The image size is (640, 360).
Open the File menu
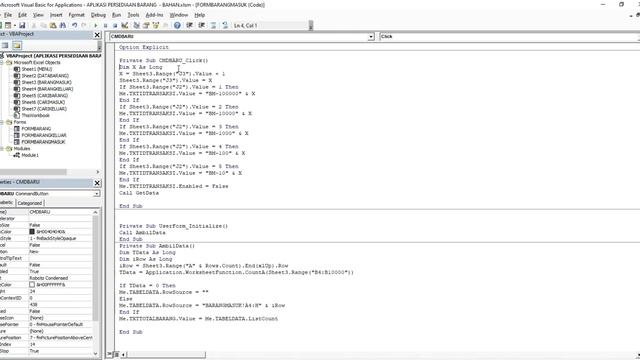click(x=8, y=15)
